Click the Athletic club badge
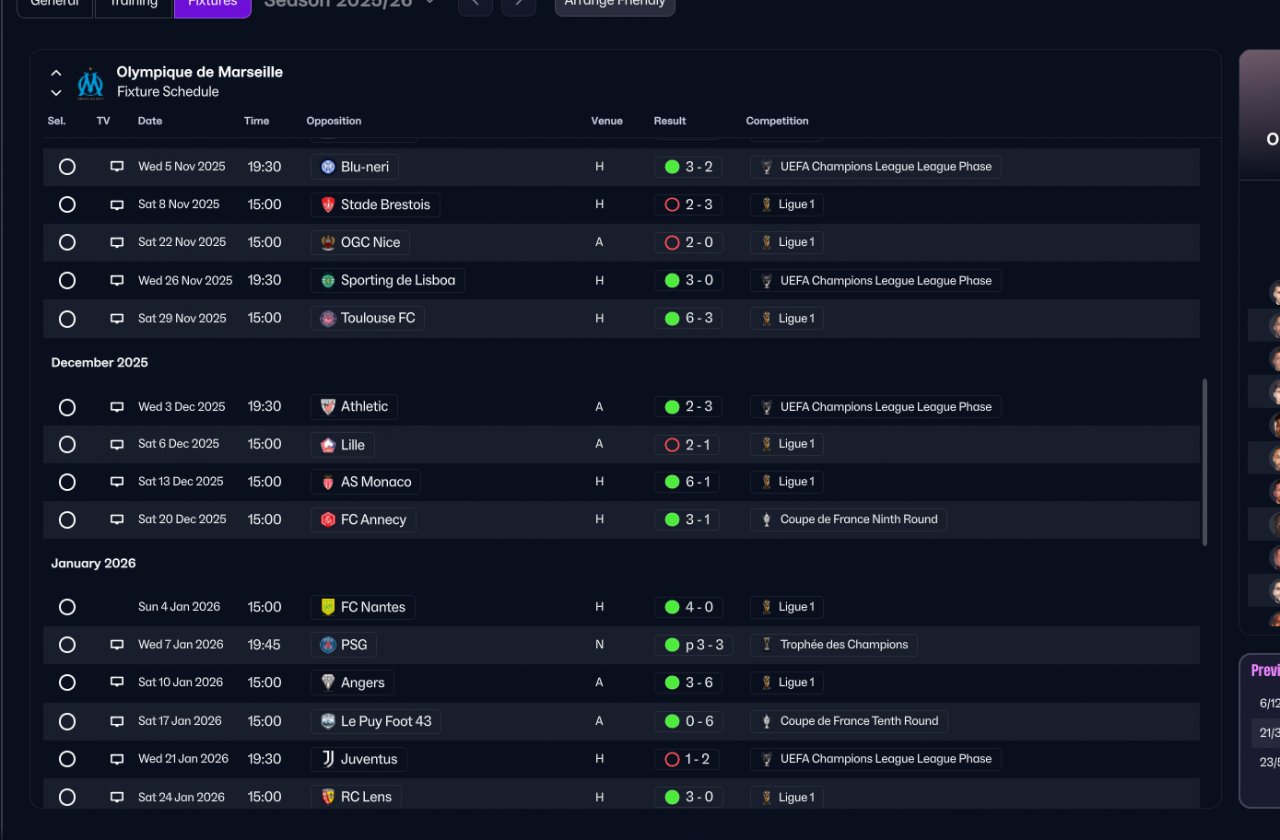 click(328, 407)
